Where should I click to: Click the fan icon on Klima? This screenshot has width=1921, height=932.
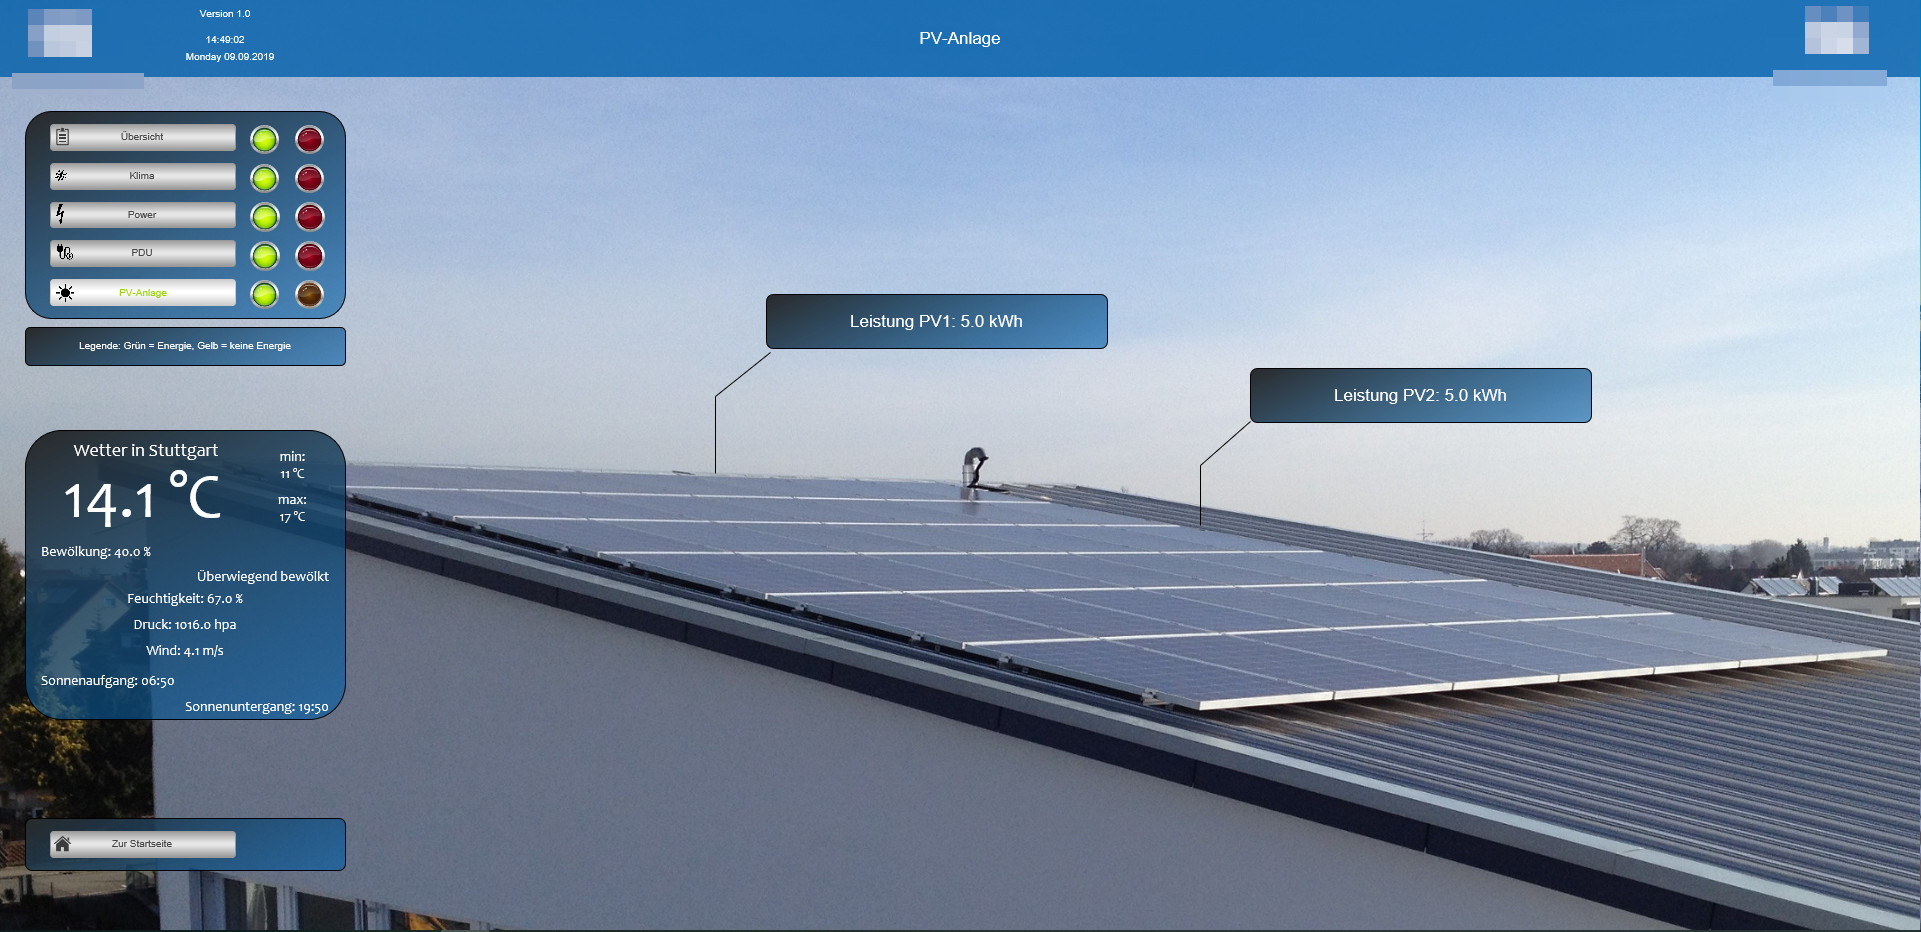pyautogui.click(x=61, y=175)
